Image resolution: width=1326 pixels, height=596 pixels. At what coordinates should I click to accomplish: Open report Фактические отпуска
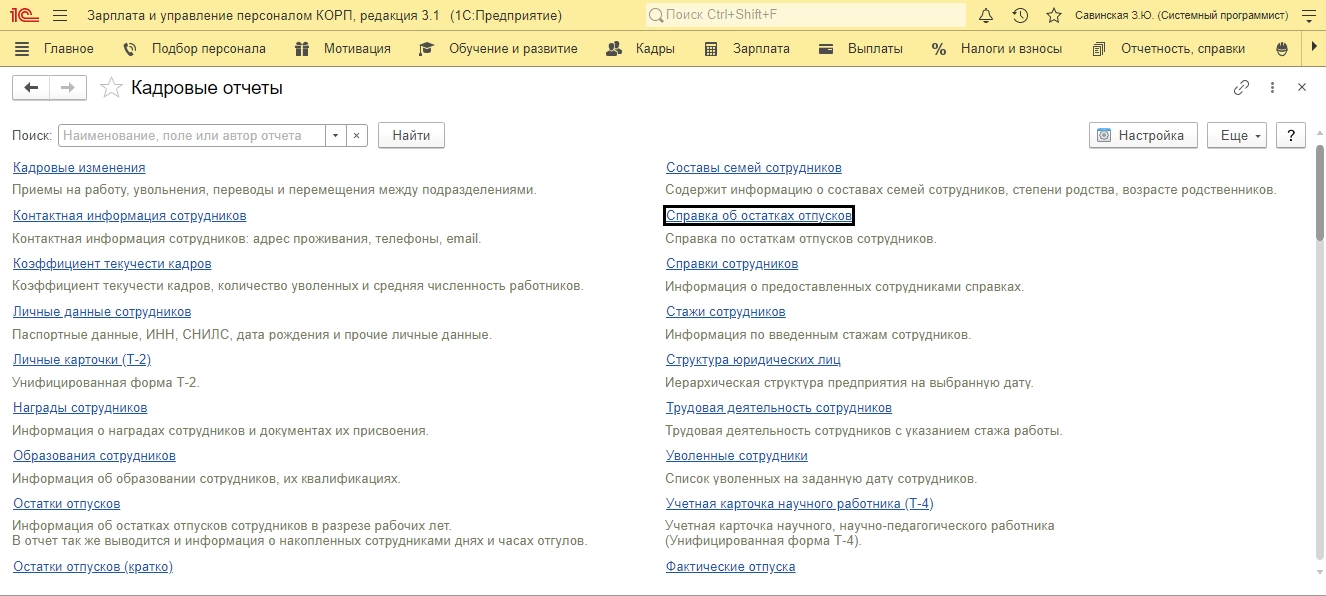(x=731, y=567)
